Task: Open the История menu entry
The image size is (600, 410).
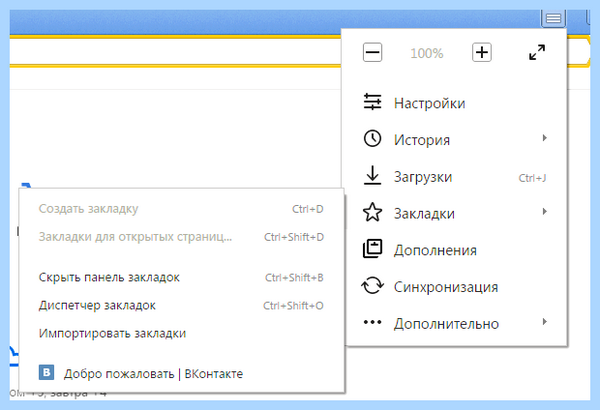Action: pyautogui.click(x=456, y=139)
